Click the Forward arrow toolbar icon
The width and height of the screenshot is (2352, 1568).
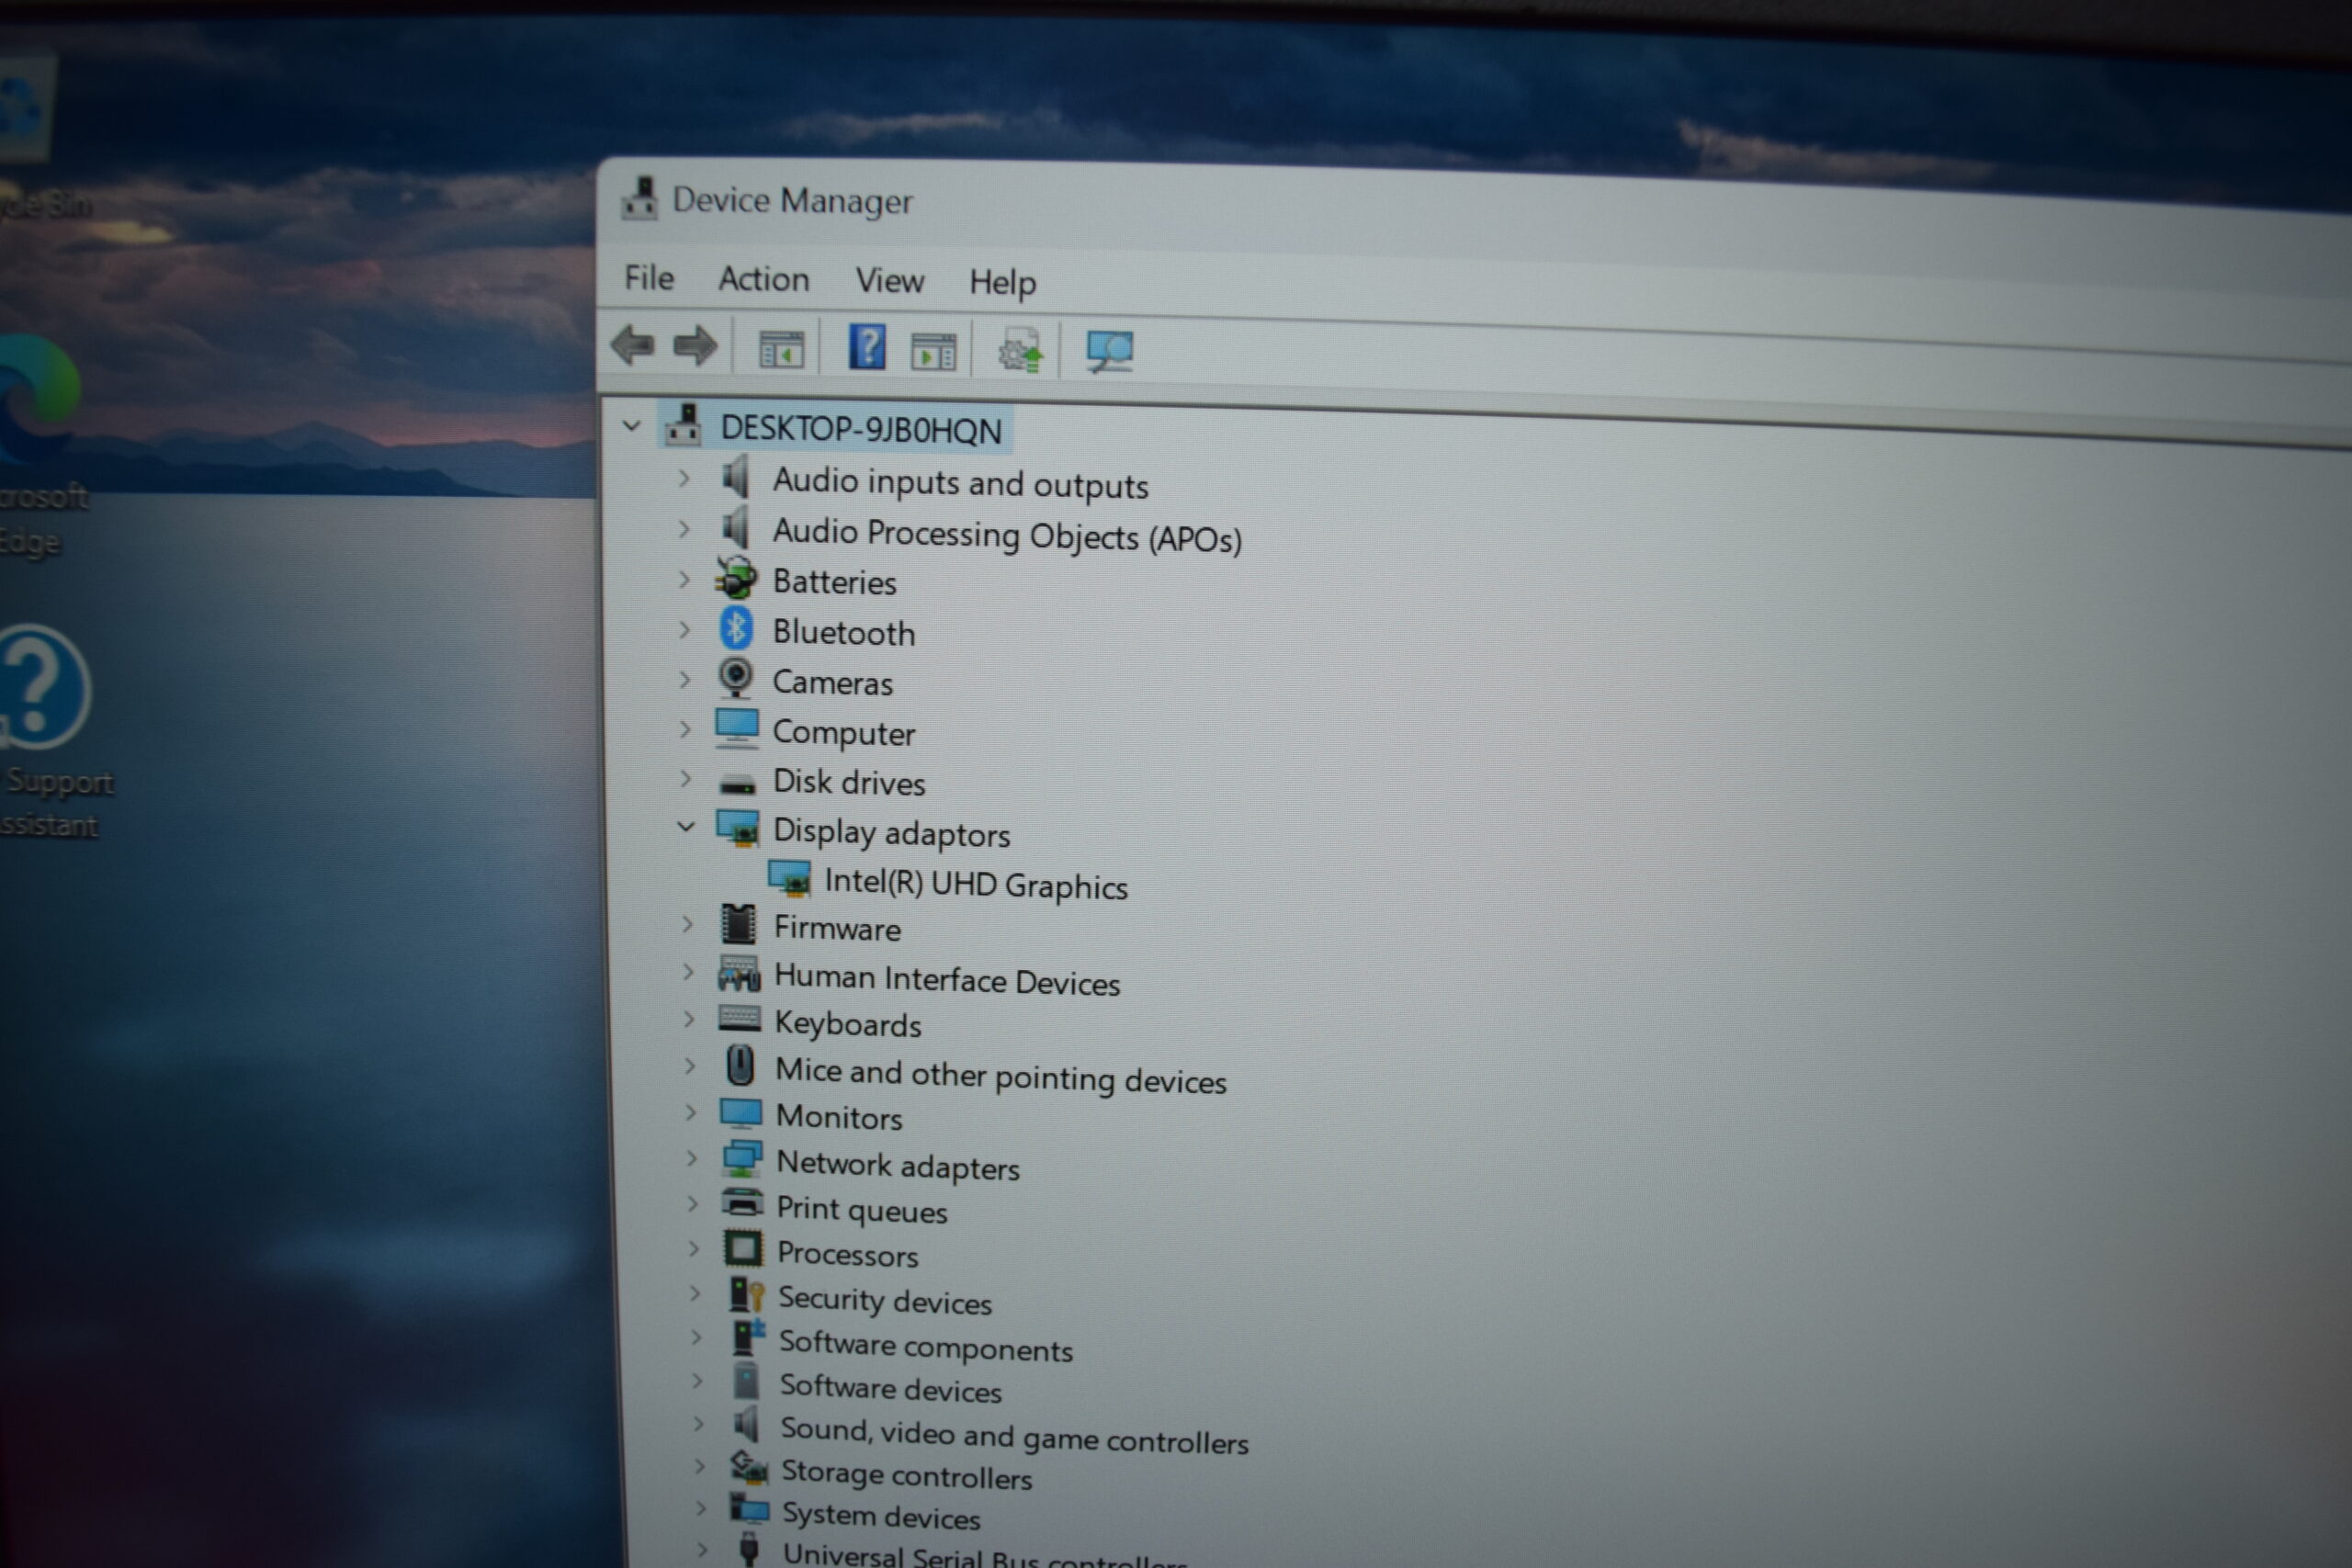pos(695,347)
